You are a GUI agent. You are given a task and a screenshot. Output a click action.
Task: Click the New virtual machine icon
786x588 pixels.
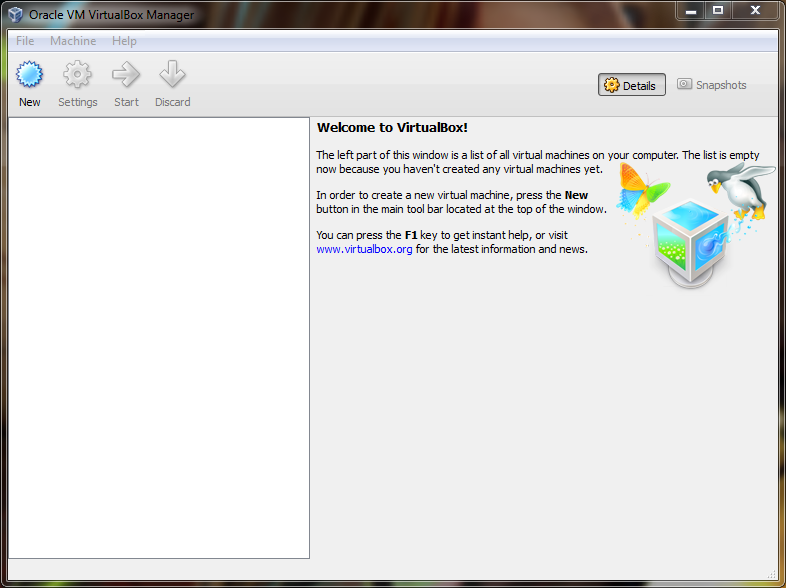[x=30, y=75]
